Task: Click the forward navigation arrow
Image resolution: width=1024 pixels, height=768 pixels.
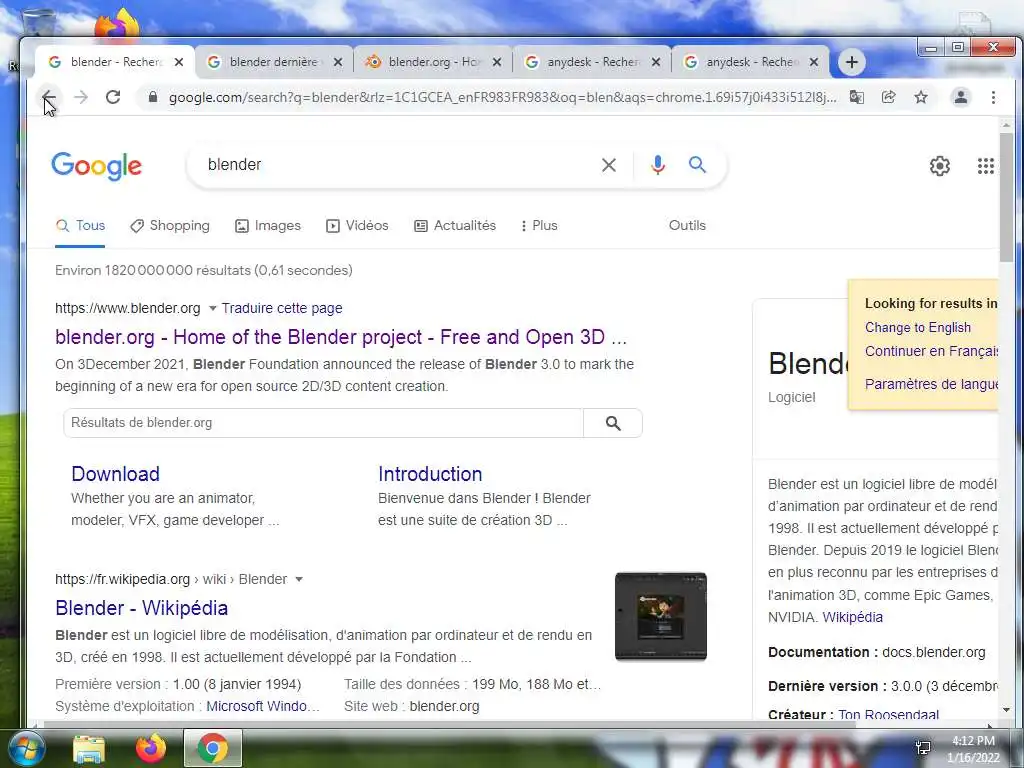Action: [81, 97]
